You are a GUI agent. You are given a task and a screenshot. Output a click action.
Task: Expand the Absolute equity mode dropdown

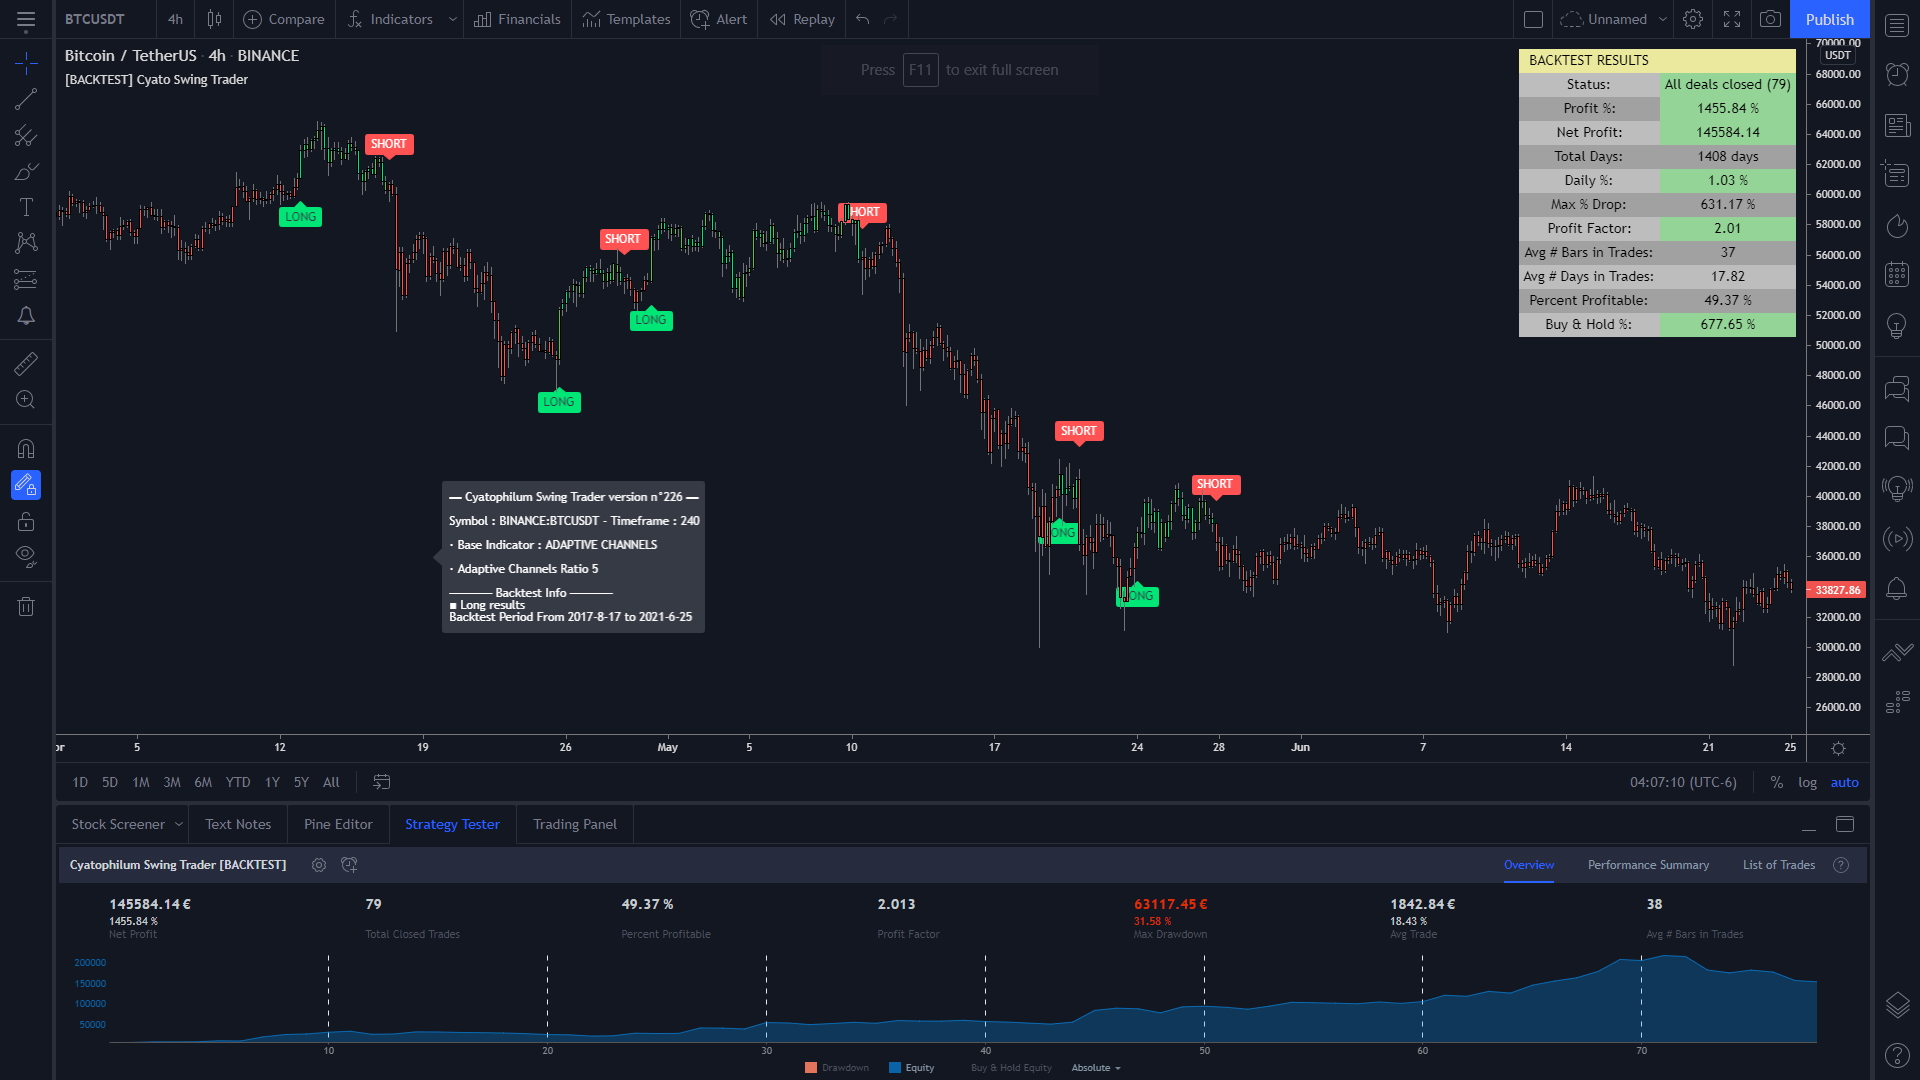coord(1096,1068)
